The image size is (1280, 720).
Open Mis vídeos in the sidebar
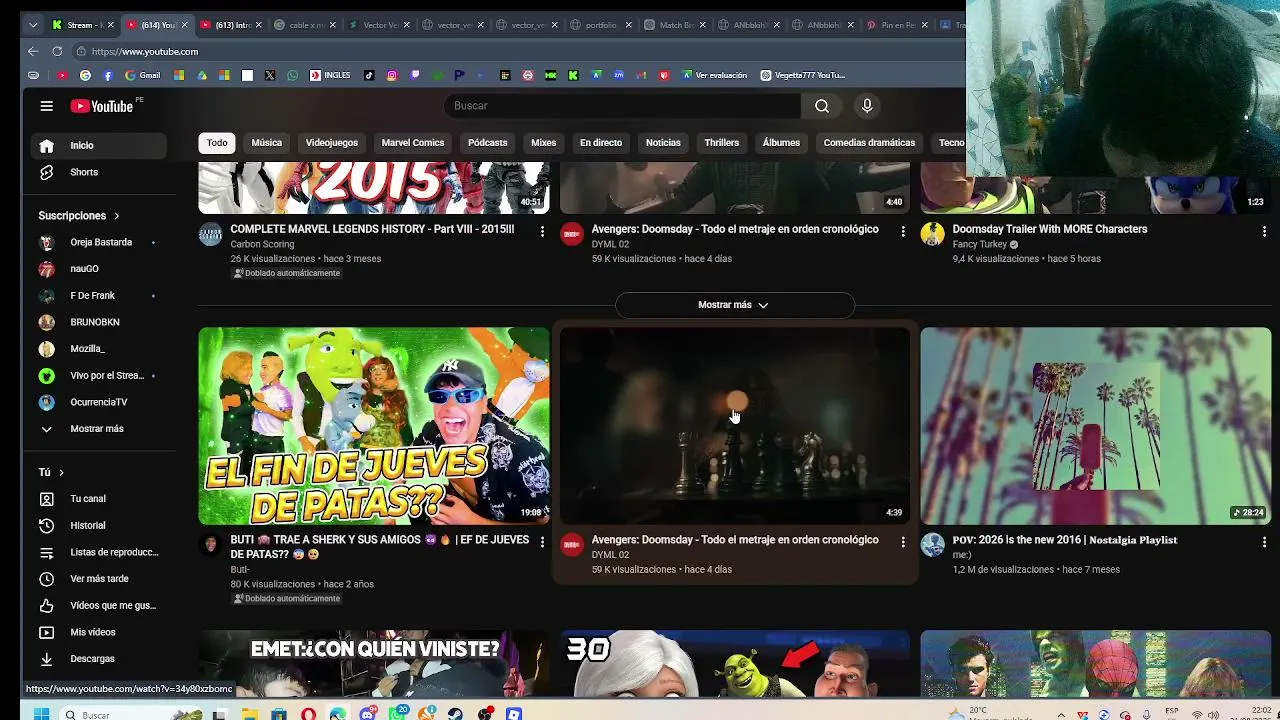coord(98,632)
